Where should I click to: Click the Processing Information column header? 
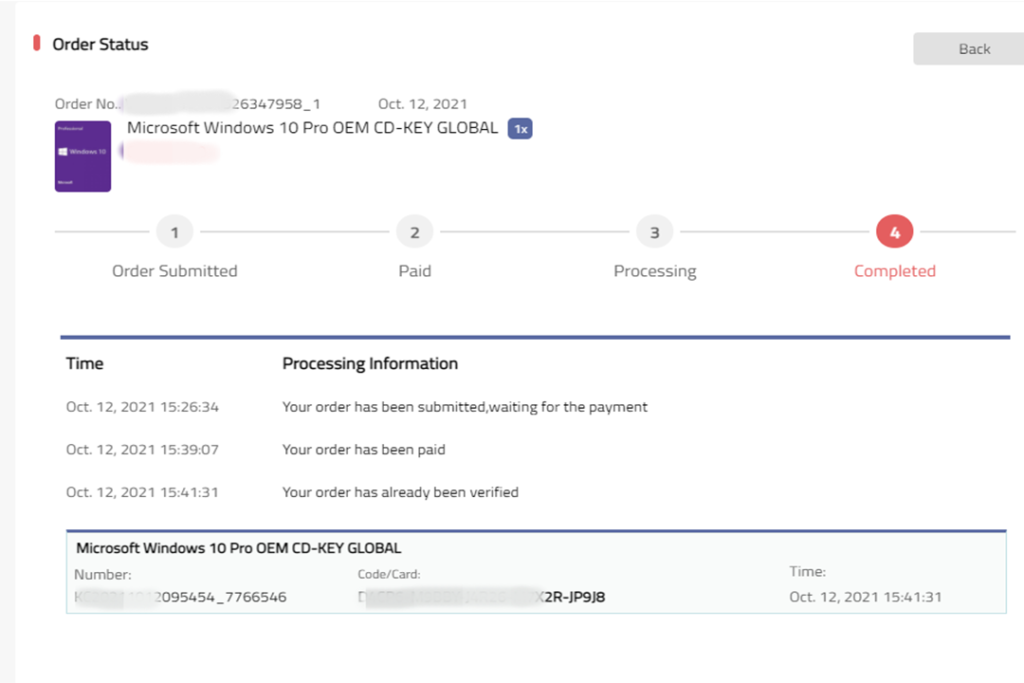370,364
